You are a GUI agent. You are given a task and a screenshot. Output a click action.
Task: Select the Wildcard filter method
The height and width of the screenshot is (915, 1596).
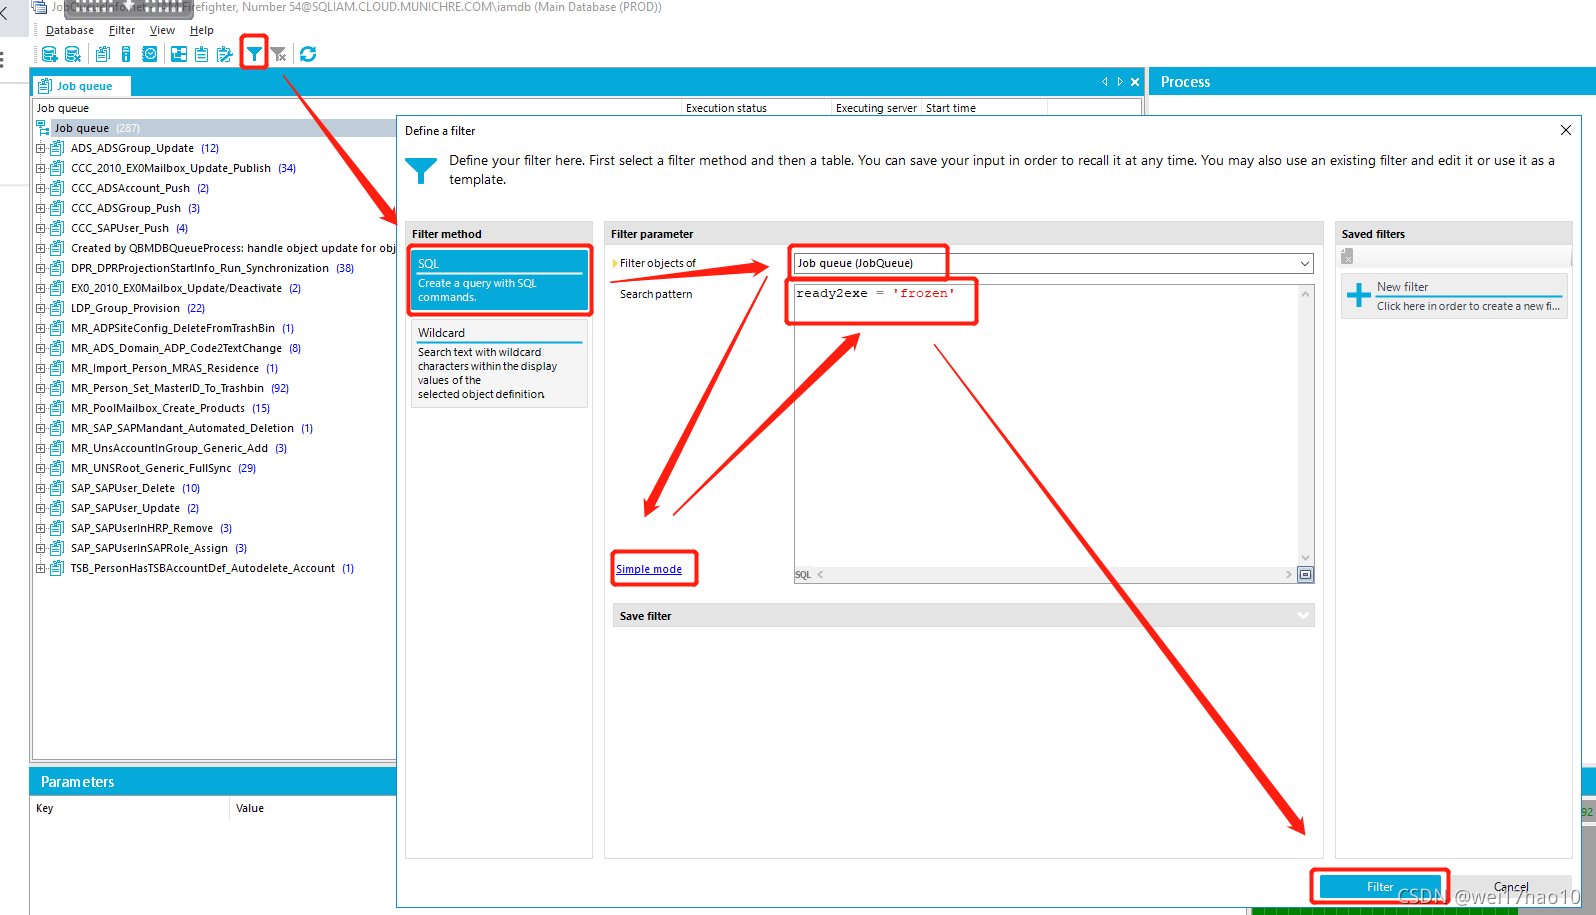coord(499,363)
